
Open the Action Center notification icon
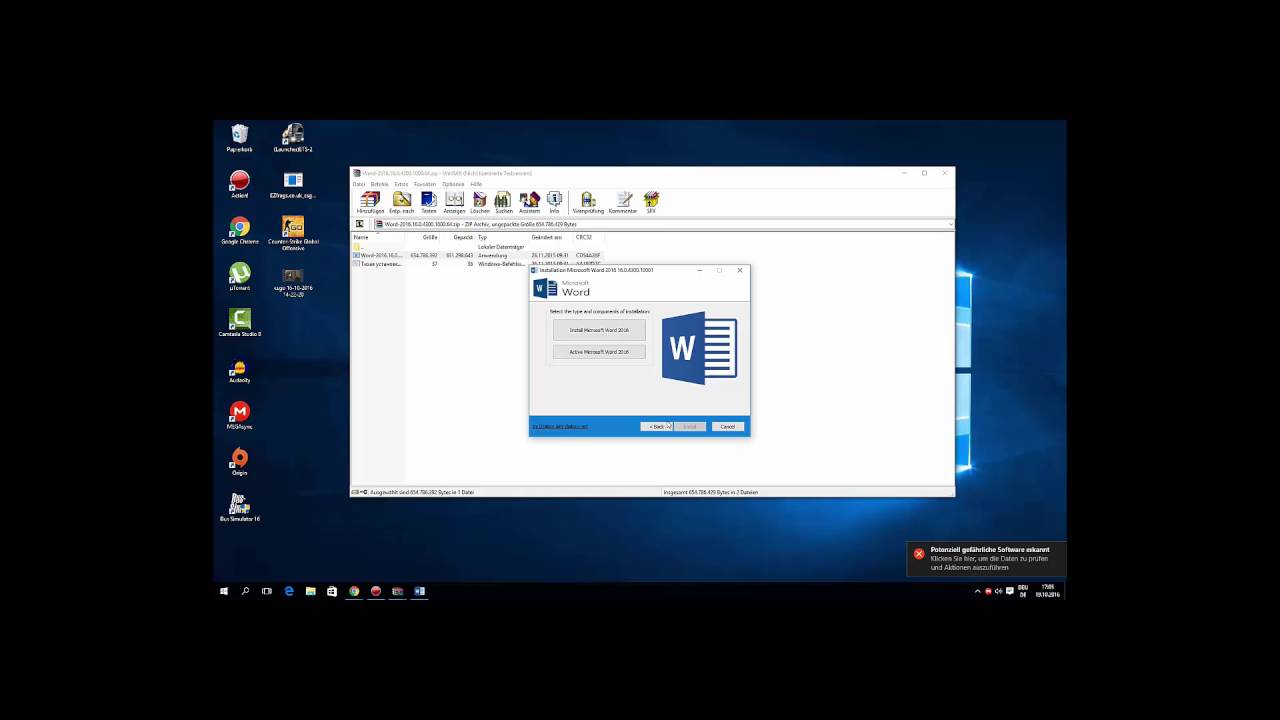pos(1008,591)
